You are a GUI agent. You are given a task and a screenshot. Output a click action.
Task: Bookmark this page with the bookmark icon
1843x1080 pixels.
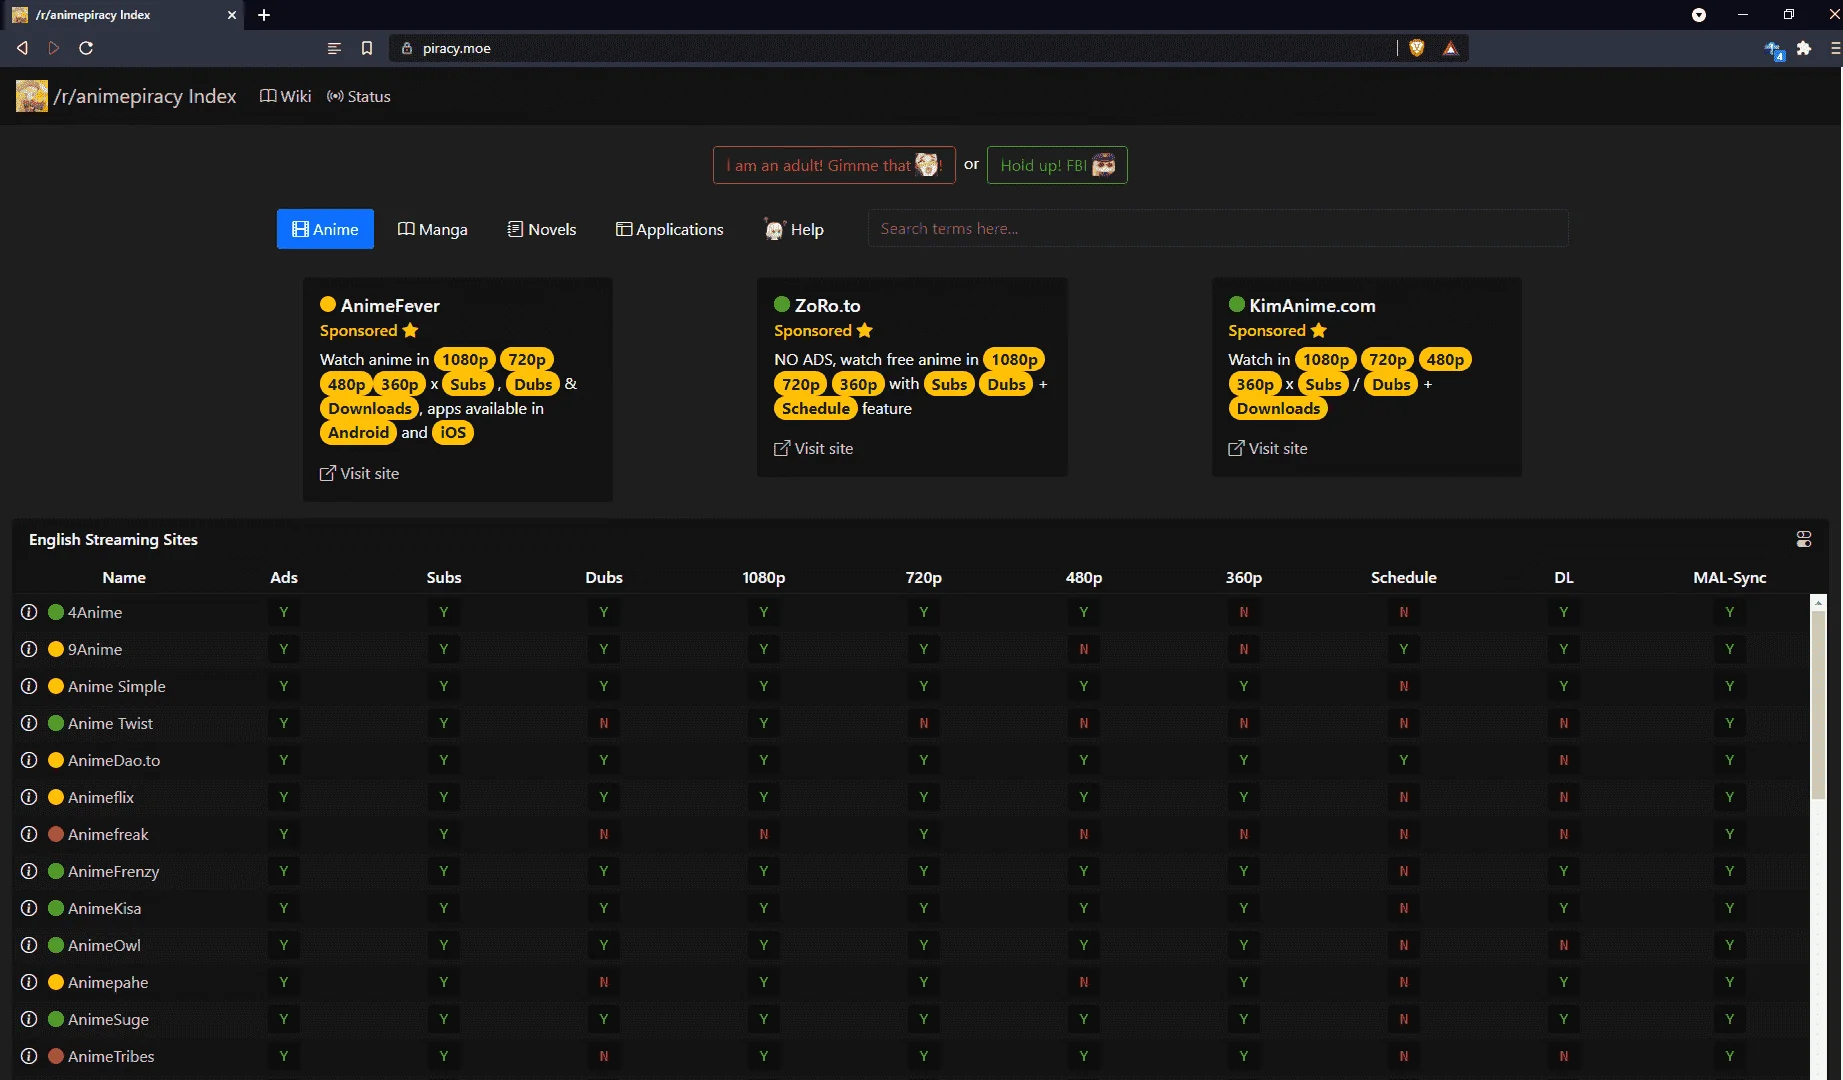pyautogui.click(x=367, y=48)
